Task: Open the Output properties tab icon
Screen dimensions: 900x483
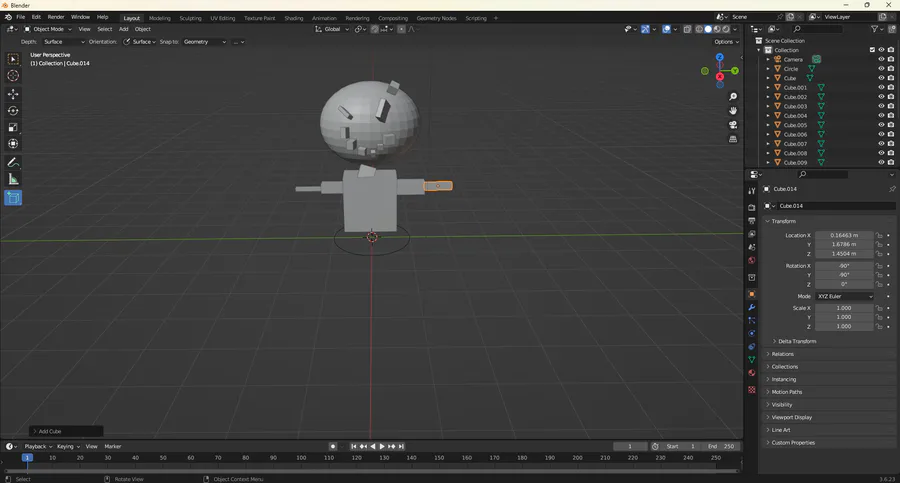Action: [x=752, y=221]
